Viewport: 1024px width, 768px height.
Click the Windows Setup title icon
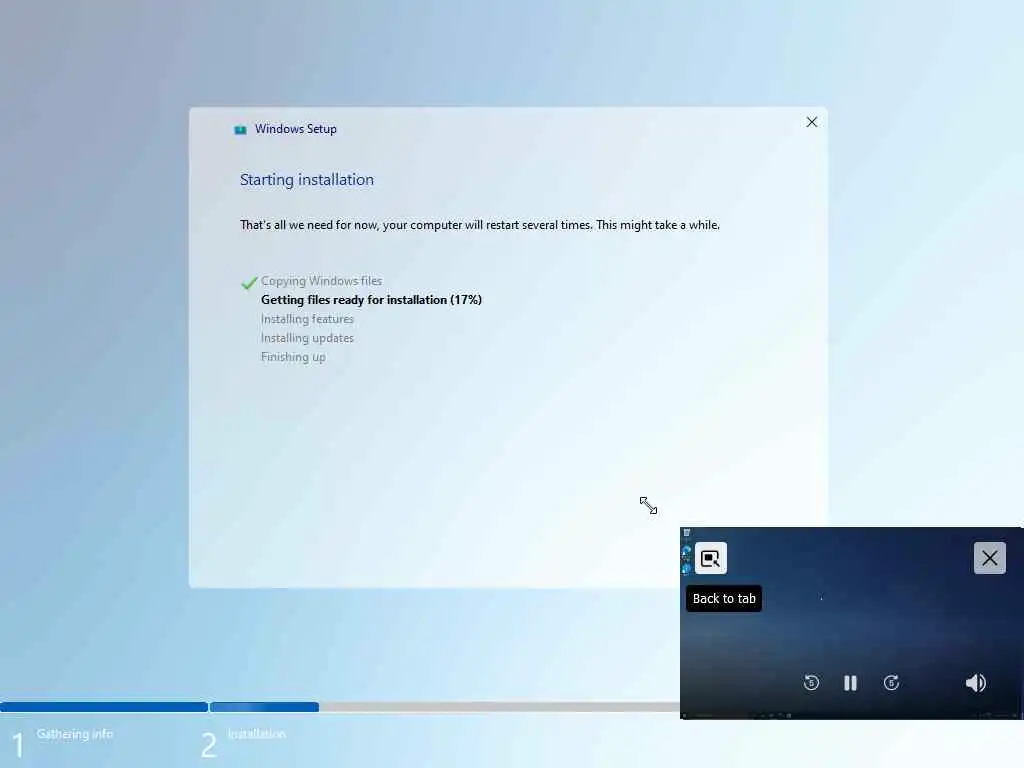[x=240, y=130]
